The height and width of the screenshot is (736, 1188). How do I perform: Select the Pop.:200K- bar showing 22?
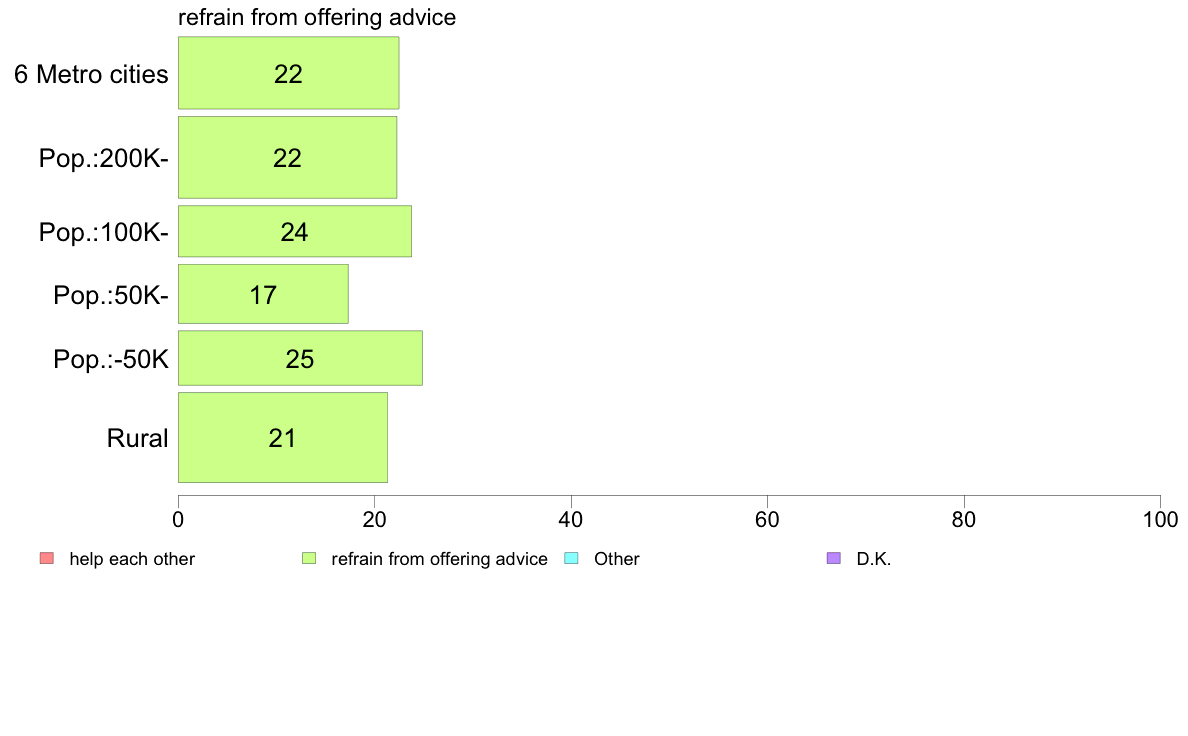[287, 158]
